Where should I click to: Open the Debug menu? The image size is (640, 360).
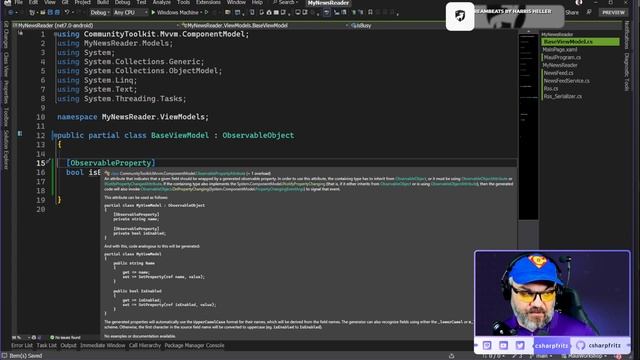122,2
